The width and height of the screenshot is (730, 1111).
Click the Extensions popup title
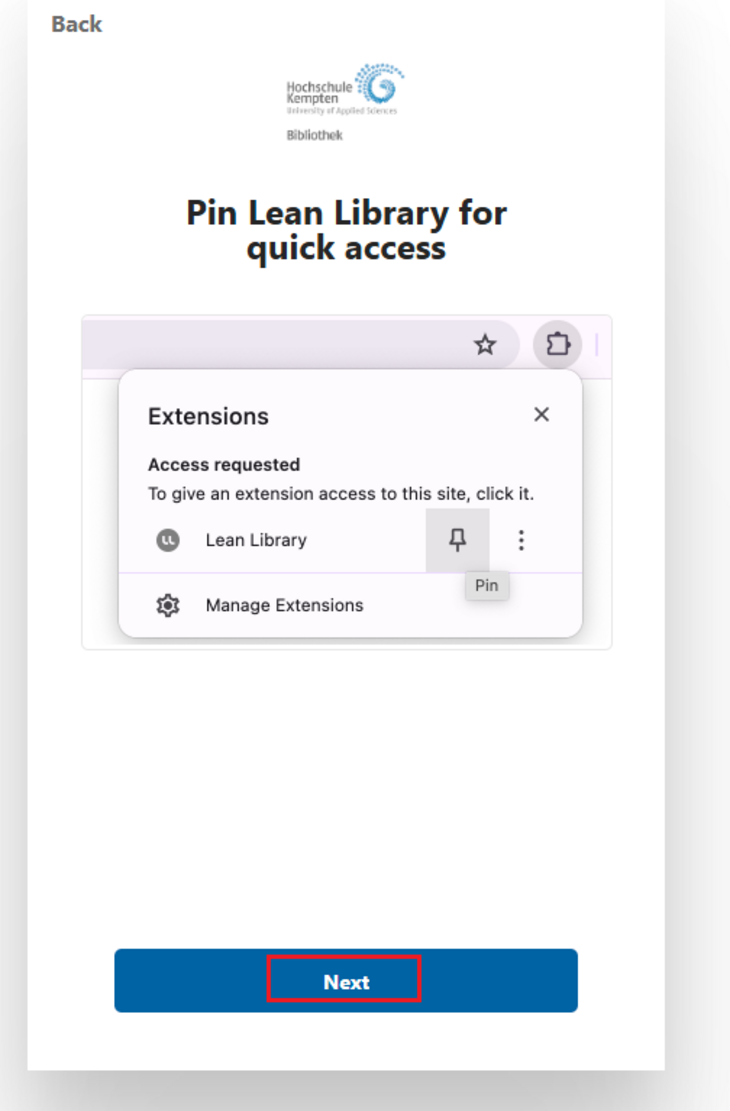[208, 416]
